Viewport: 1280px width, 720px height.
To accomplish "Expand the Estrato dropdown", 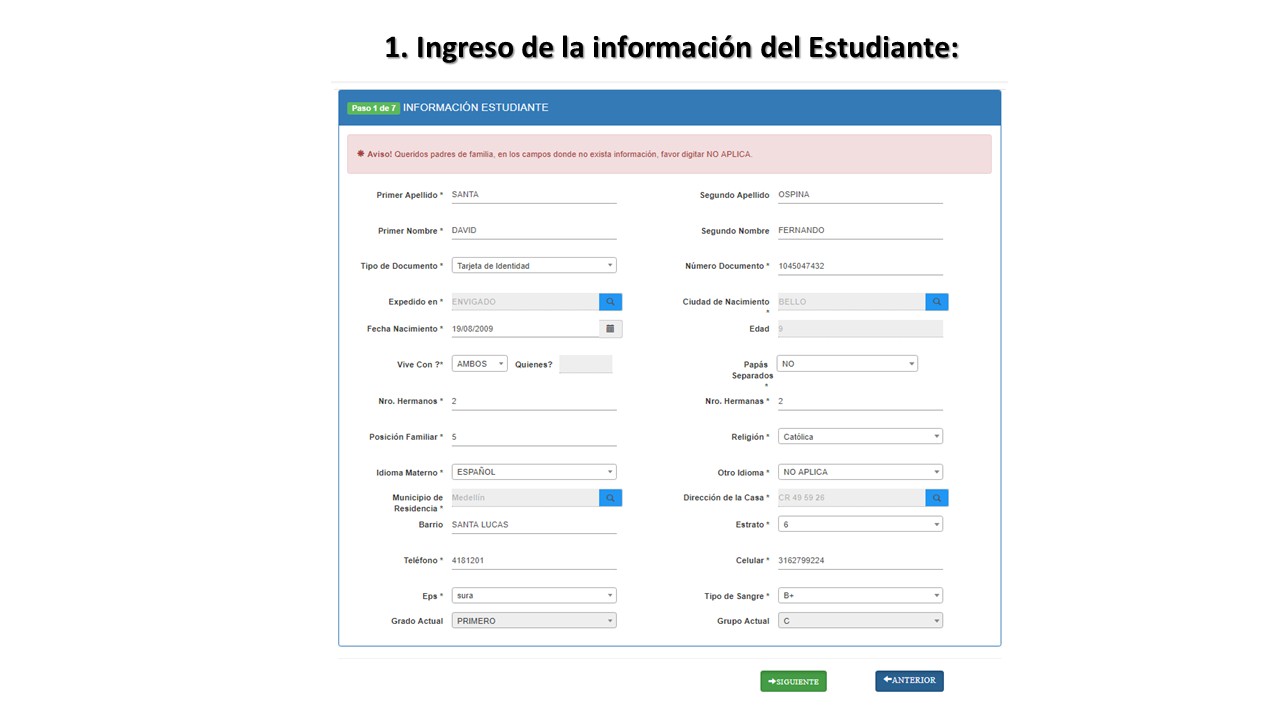I will pos(860,525).
